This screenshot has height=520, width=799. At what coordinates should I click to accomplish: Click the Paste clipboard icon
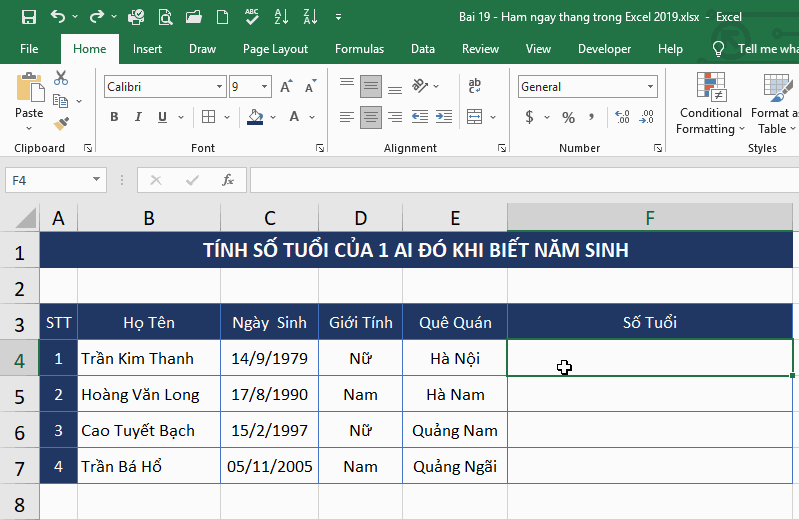(30, 87)
